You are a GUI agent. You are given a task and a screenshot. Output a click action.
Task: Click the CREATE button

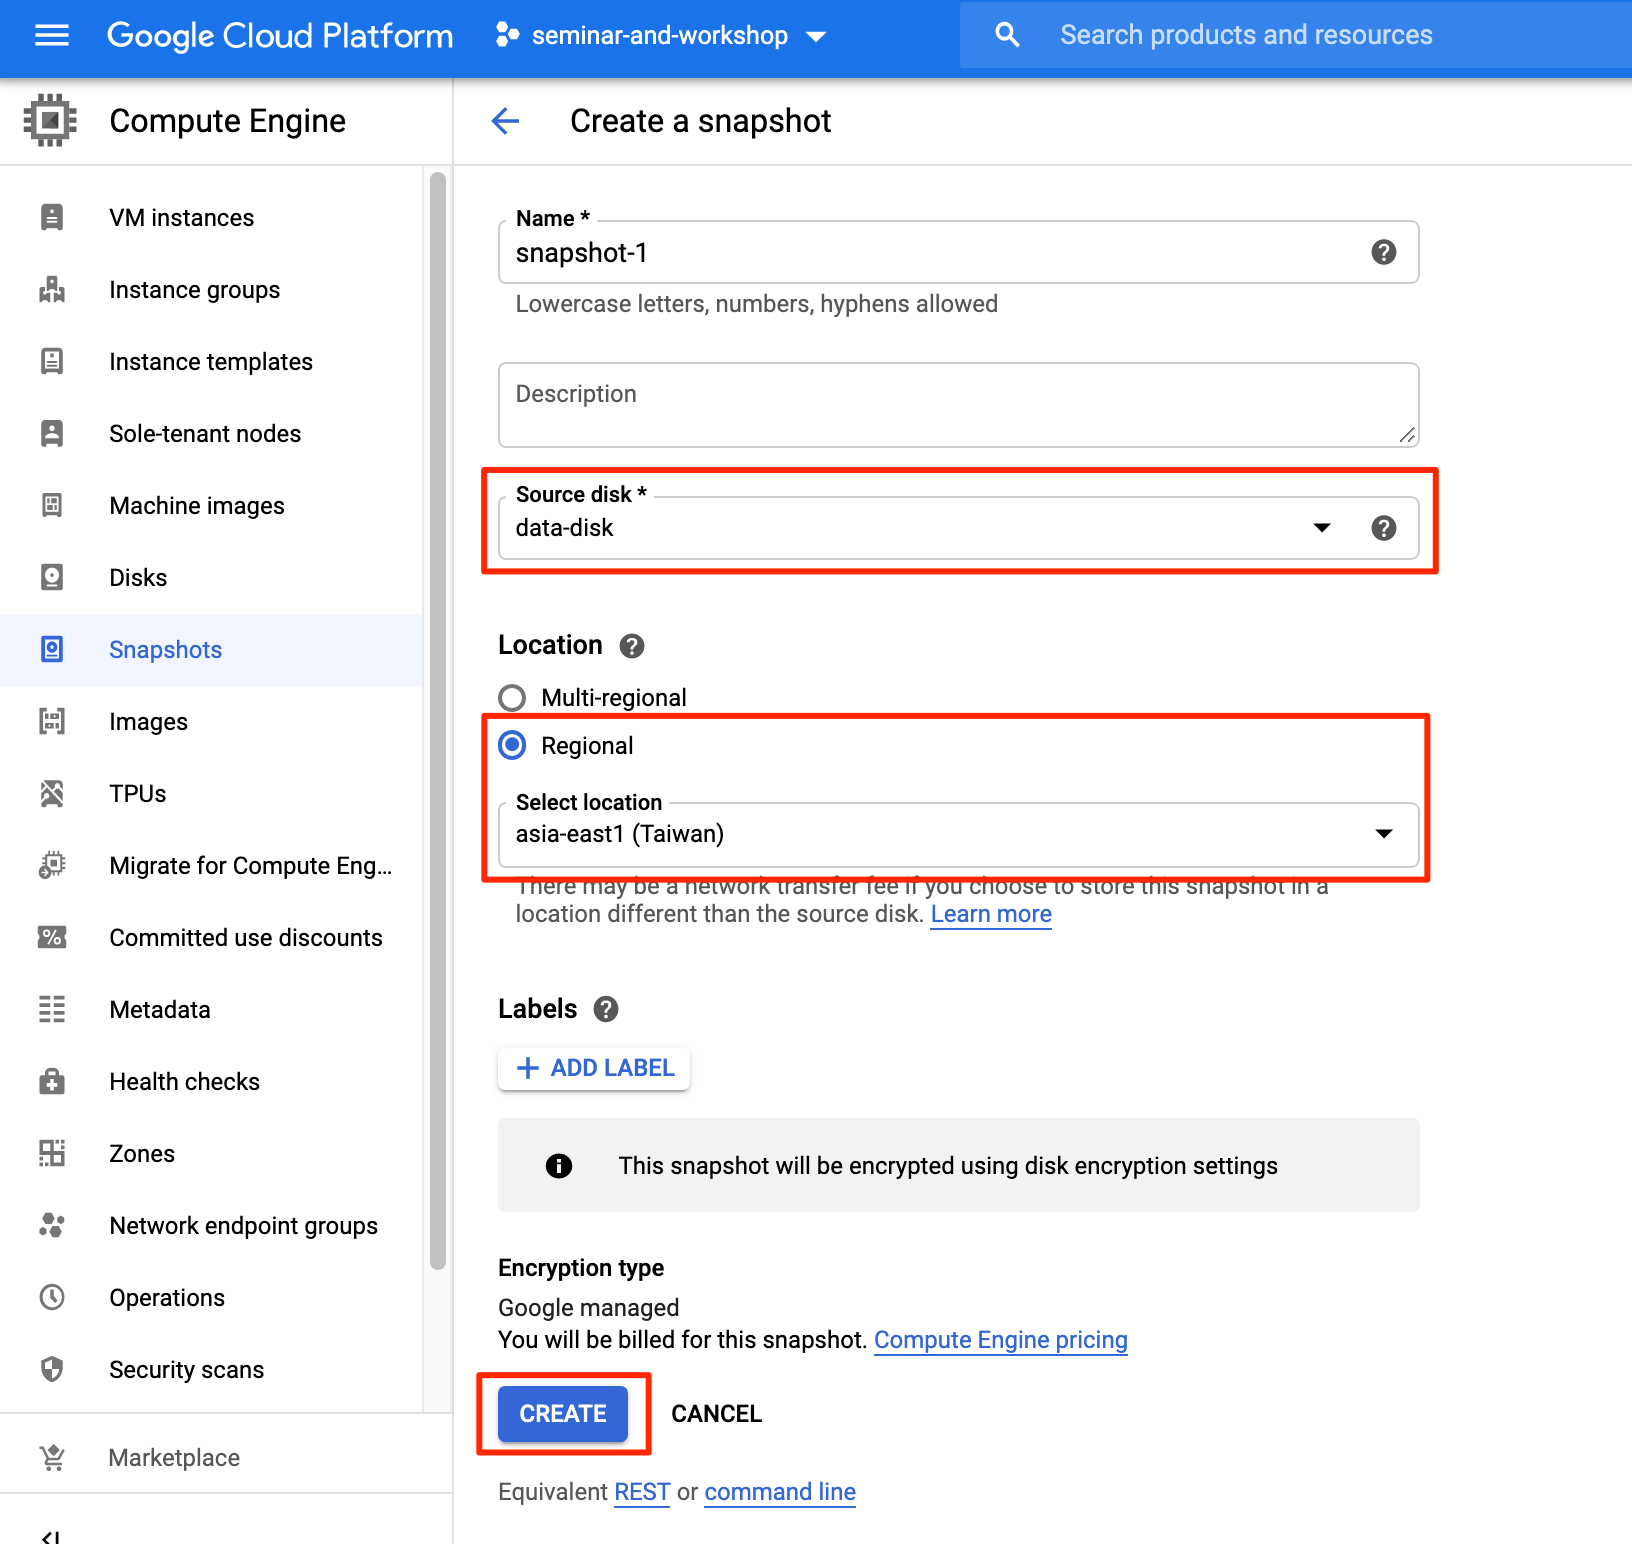click(562, 1413)
